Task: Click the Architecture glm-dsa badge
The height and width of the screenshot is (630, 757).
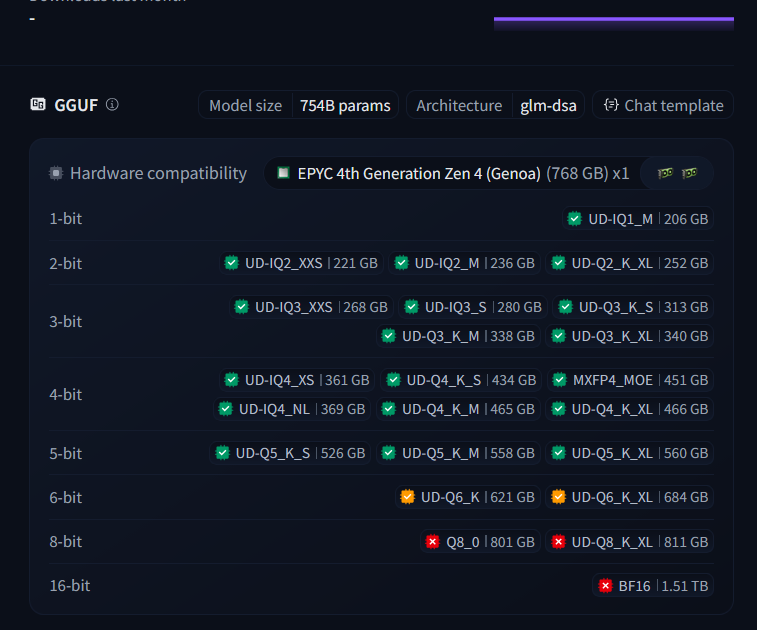Action: tap(495, 105)
